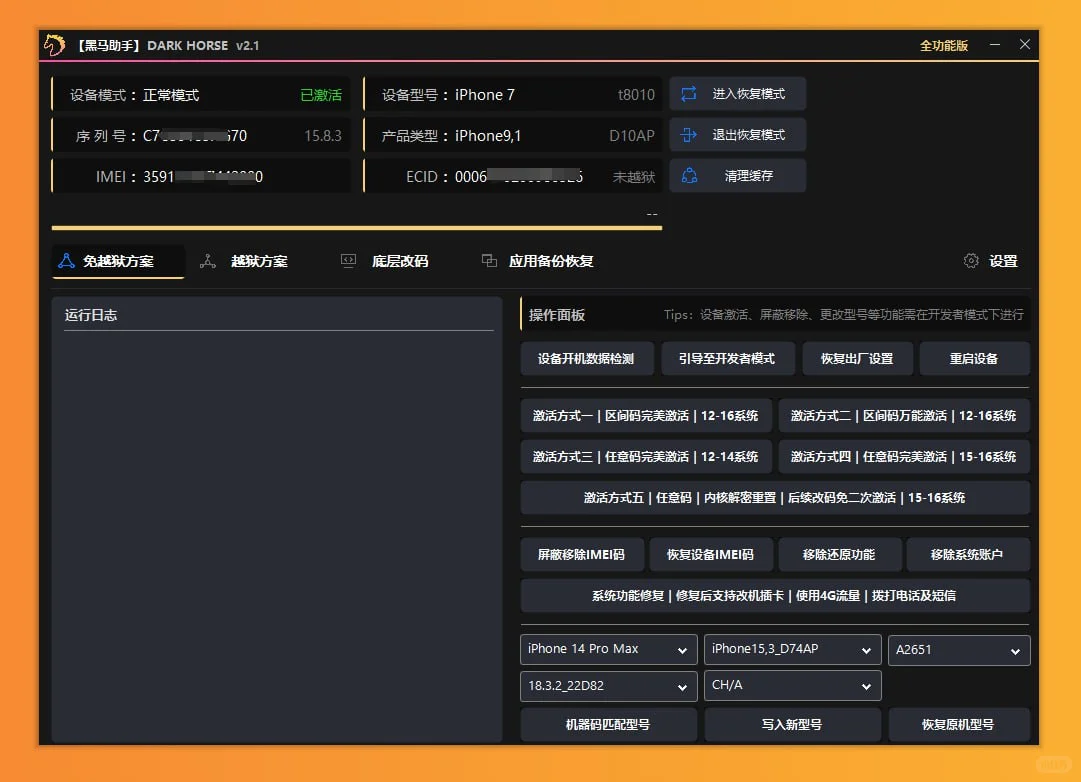Click the copy icon beside 应用备份恢复
The image size is (1081, 782).
point(489,260)
